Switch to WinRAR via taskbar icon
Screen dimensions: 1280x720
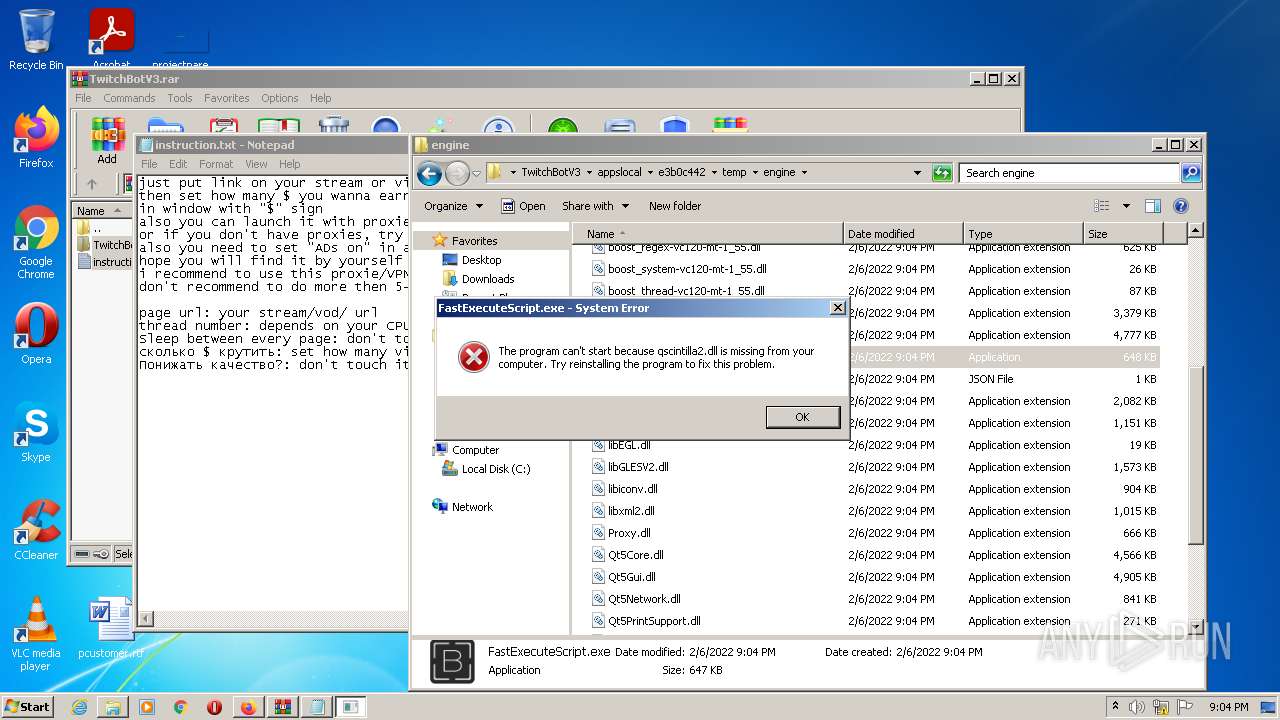283,707
